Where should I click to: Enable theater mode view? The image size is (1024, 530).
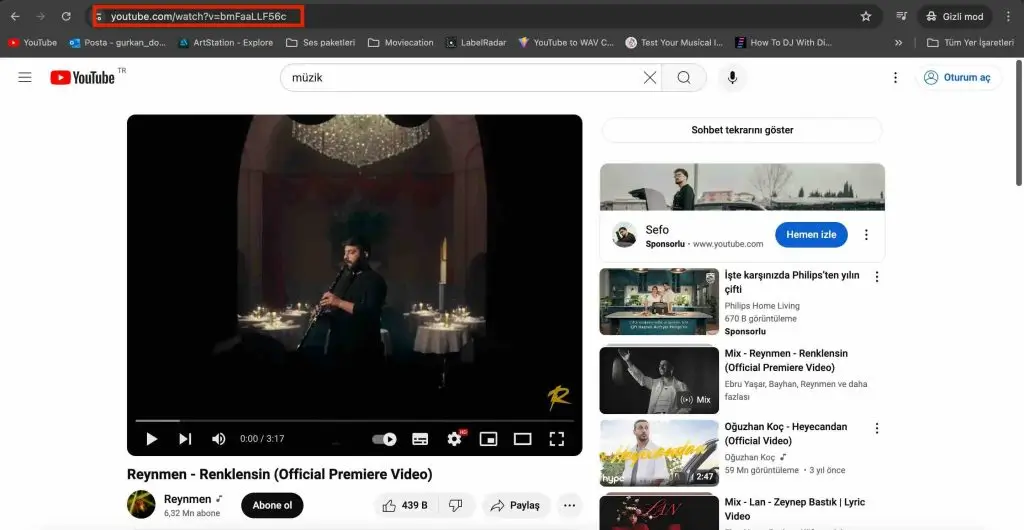point(522,439)
